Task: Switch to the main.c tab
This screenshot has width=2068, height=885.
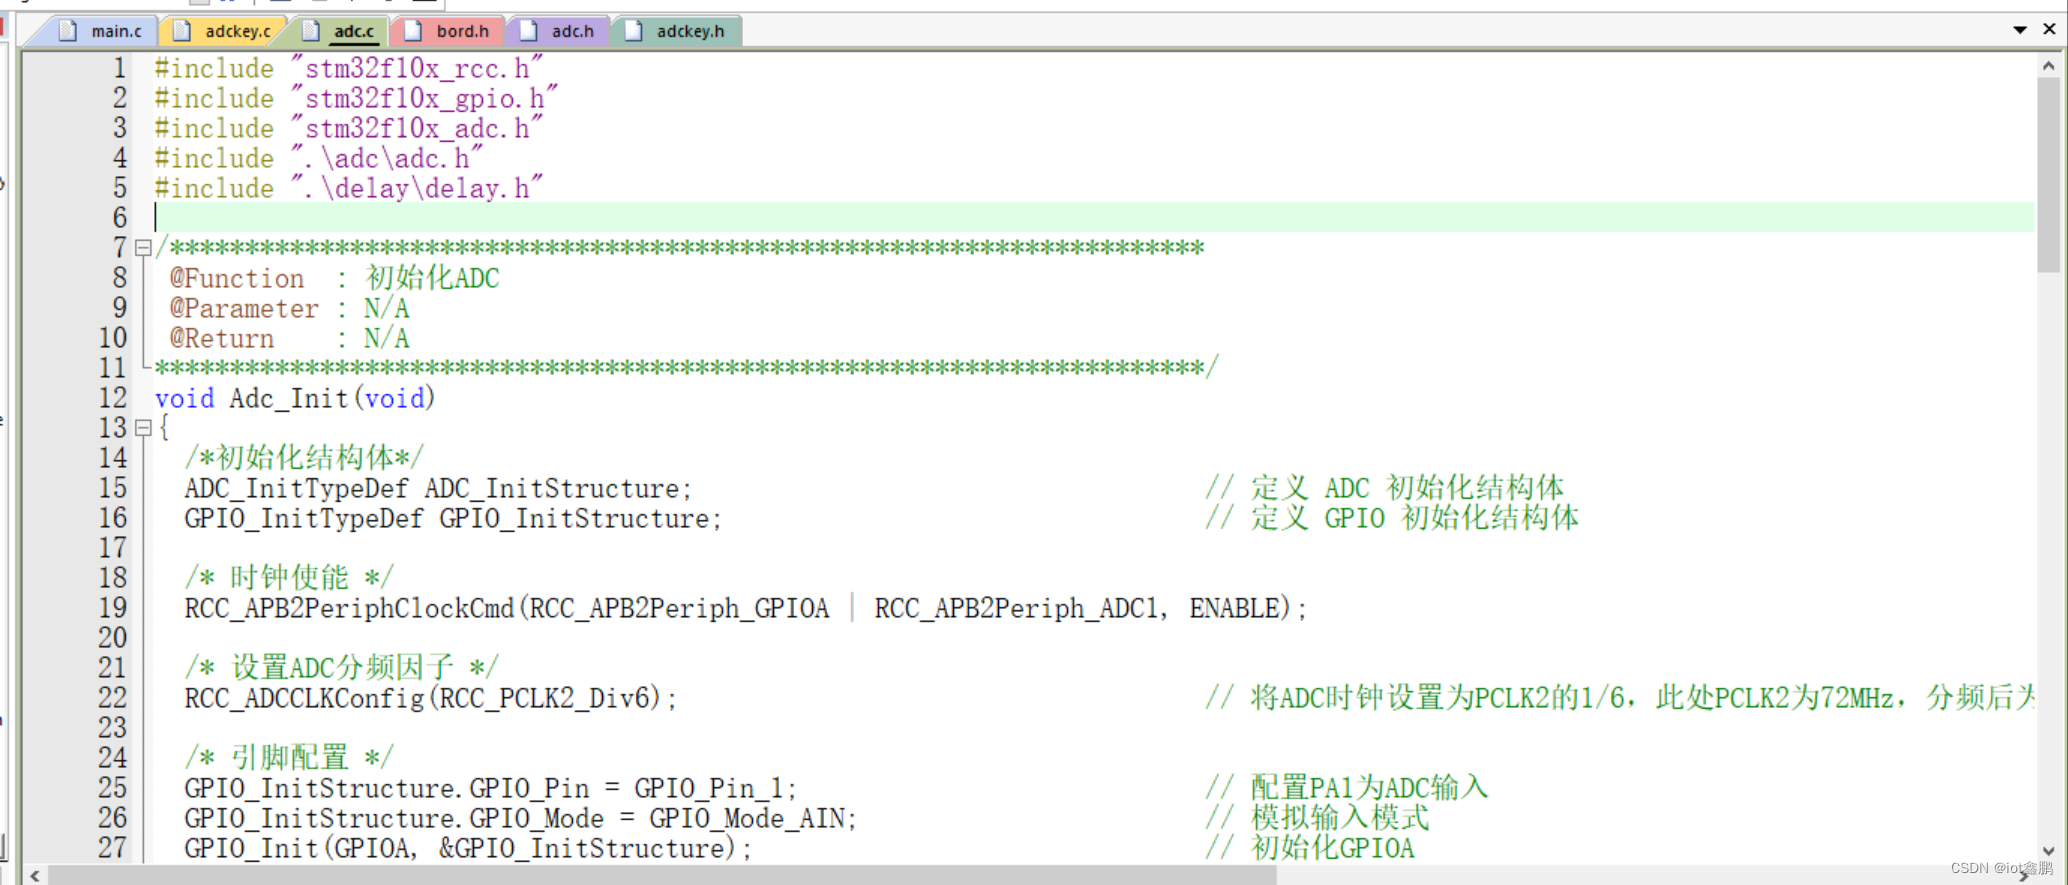Action: pyautogui.click(x=100, y=31)
